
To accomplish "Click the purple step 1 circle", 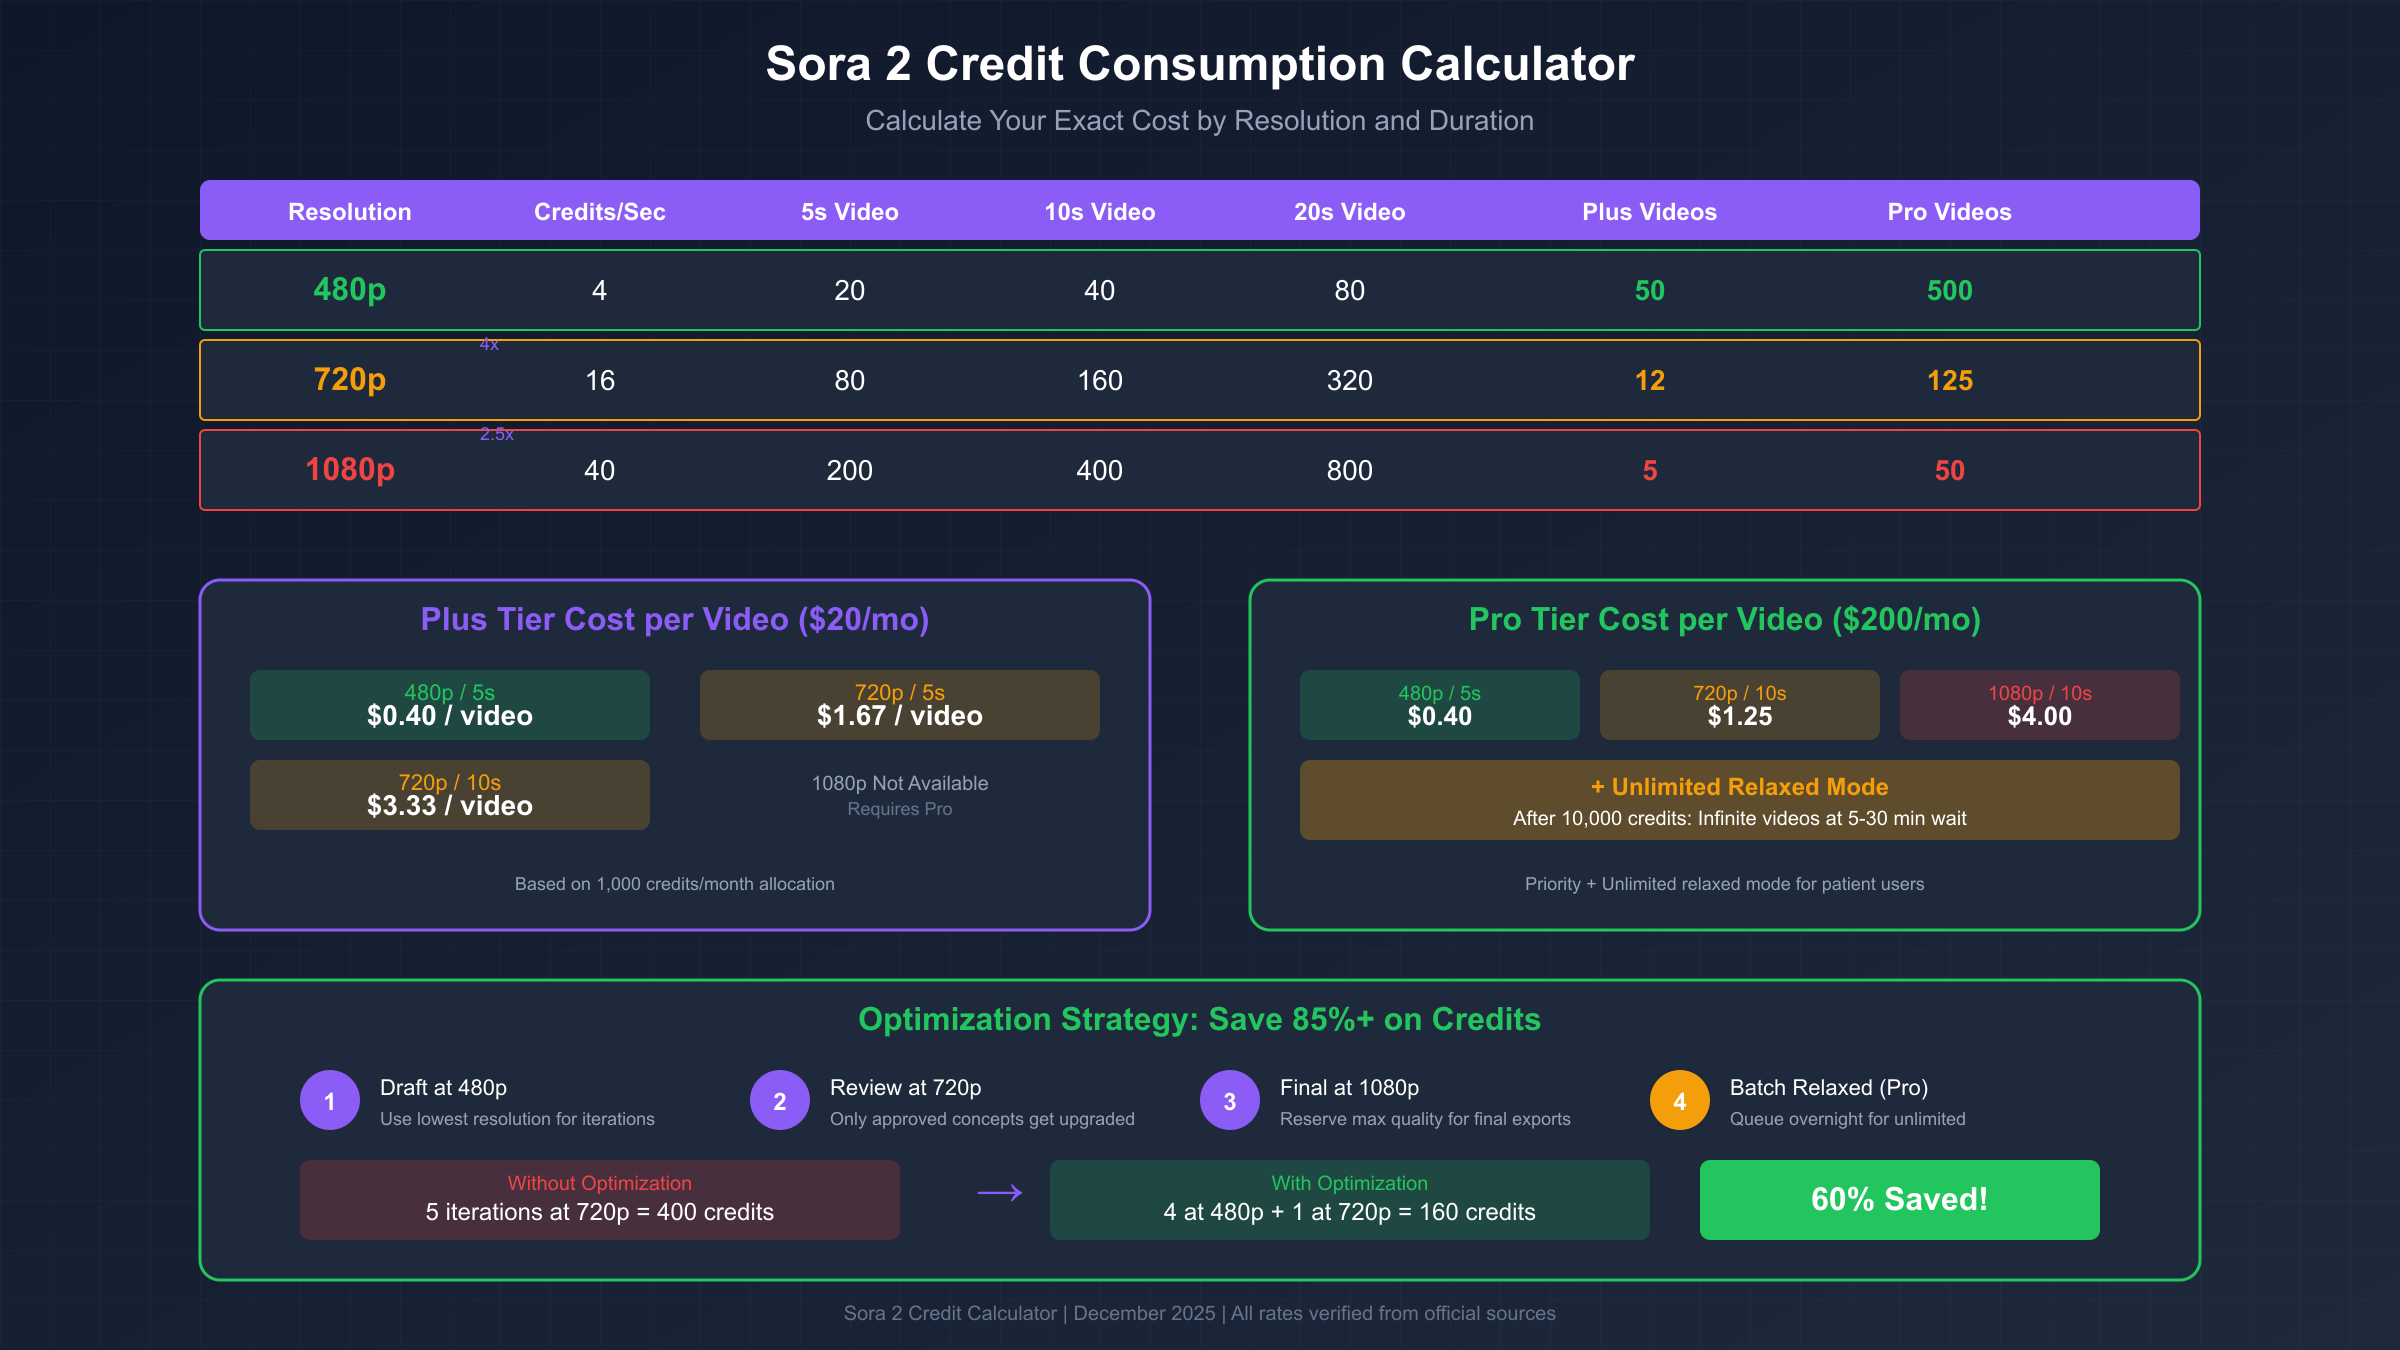I will [330, 1100].
